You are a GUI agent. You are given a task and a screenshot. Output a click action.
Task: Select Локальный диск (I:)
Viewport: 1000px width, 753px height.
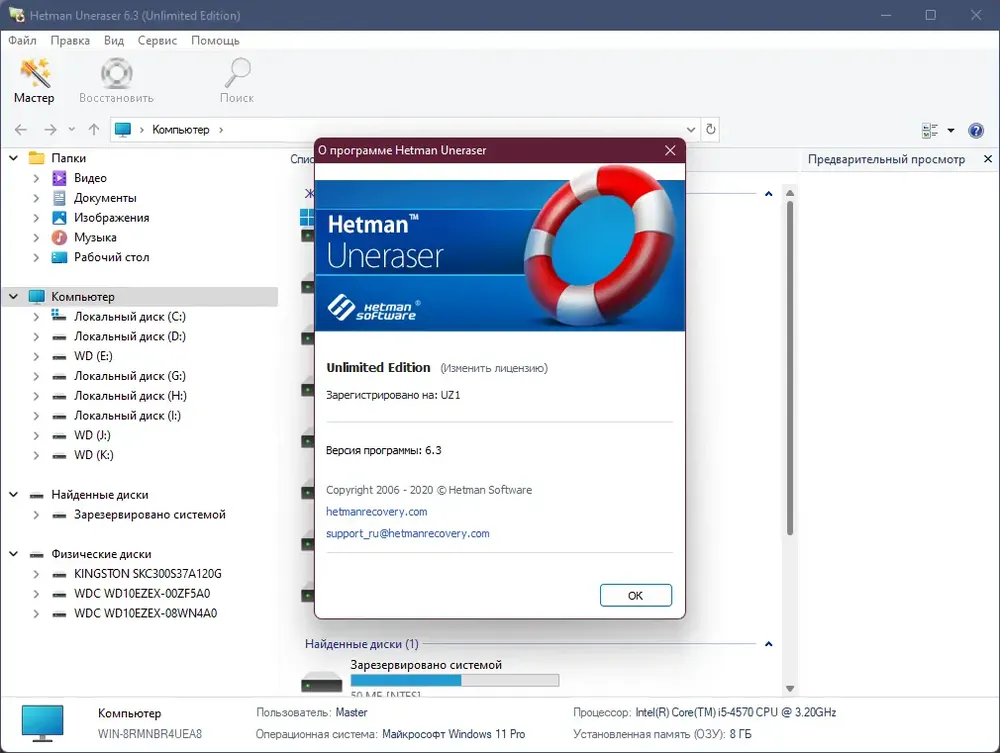(127, 416)
